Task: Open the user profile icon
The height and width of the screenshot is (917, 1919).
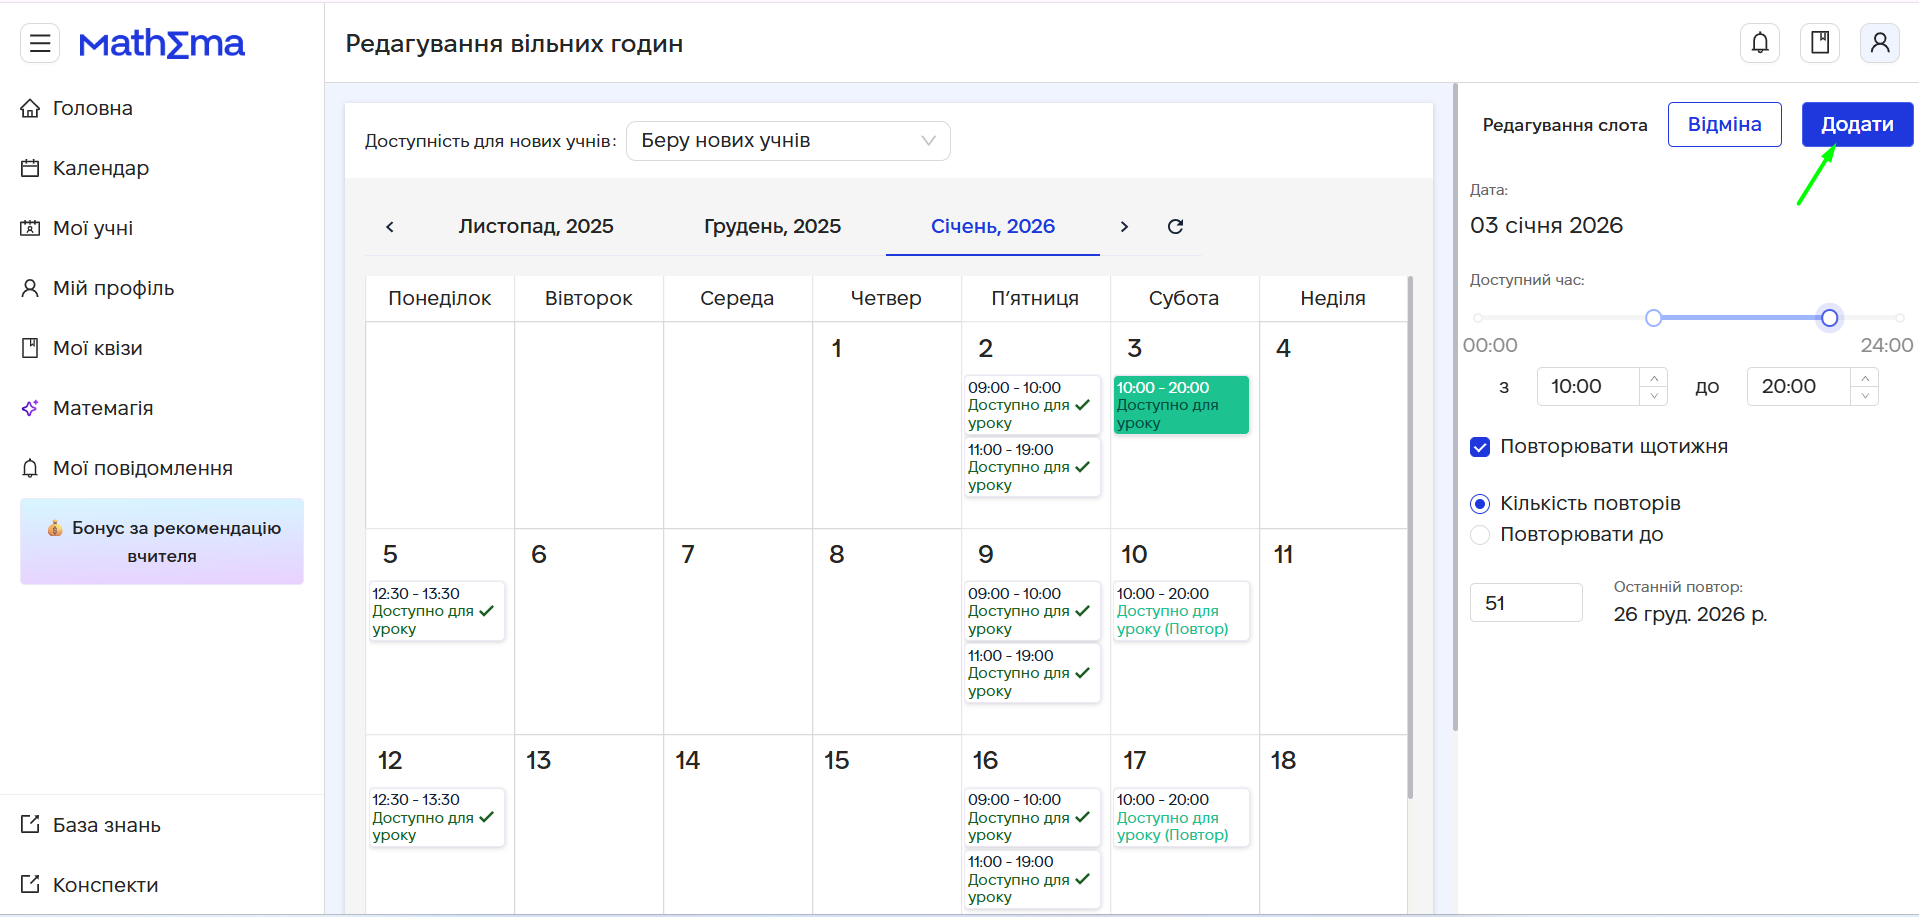Action: (x=1880, y=43)
